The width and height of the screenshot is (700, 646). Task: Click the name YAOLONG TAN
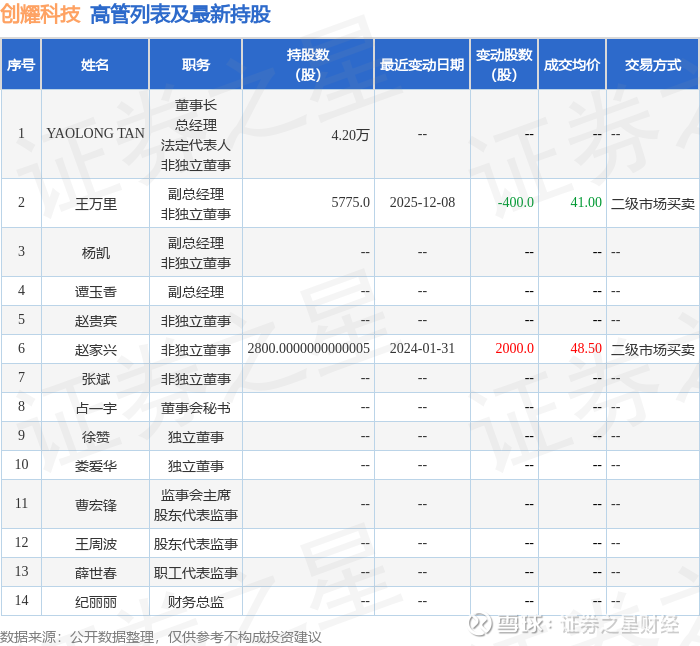95,133
